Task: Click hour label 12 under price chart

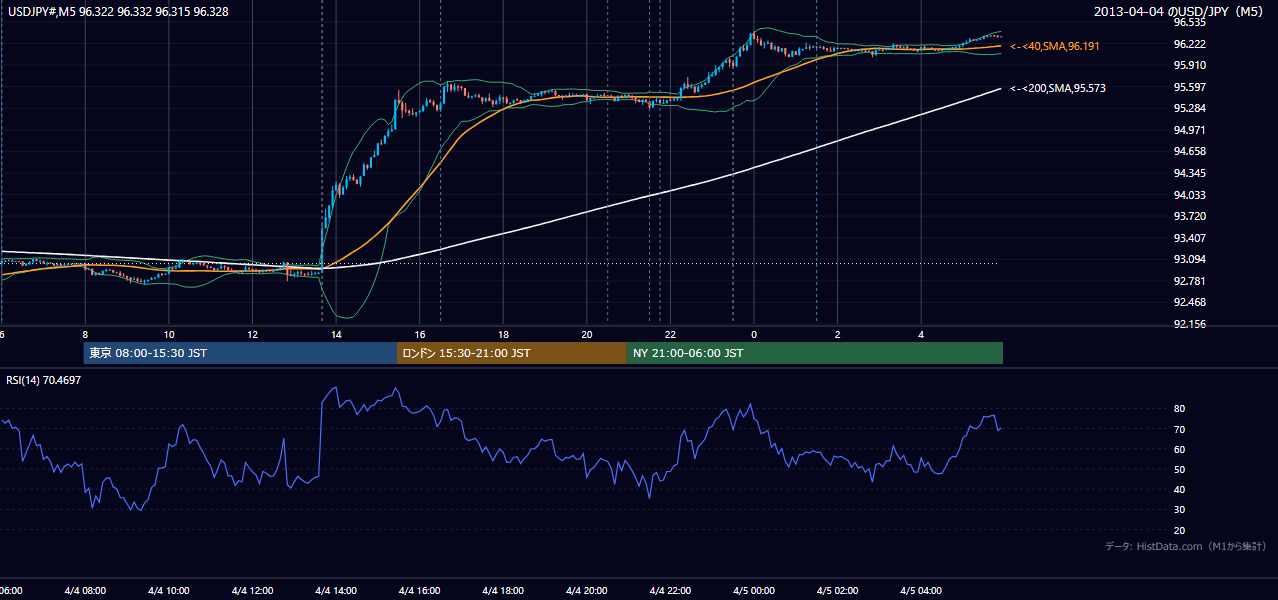Action: coord(252,334)
